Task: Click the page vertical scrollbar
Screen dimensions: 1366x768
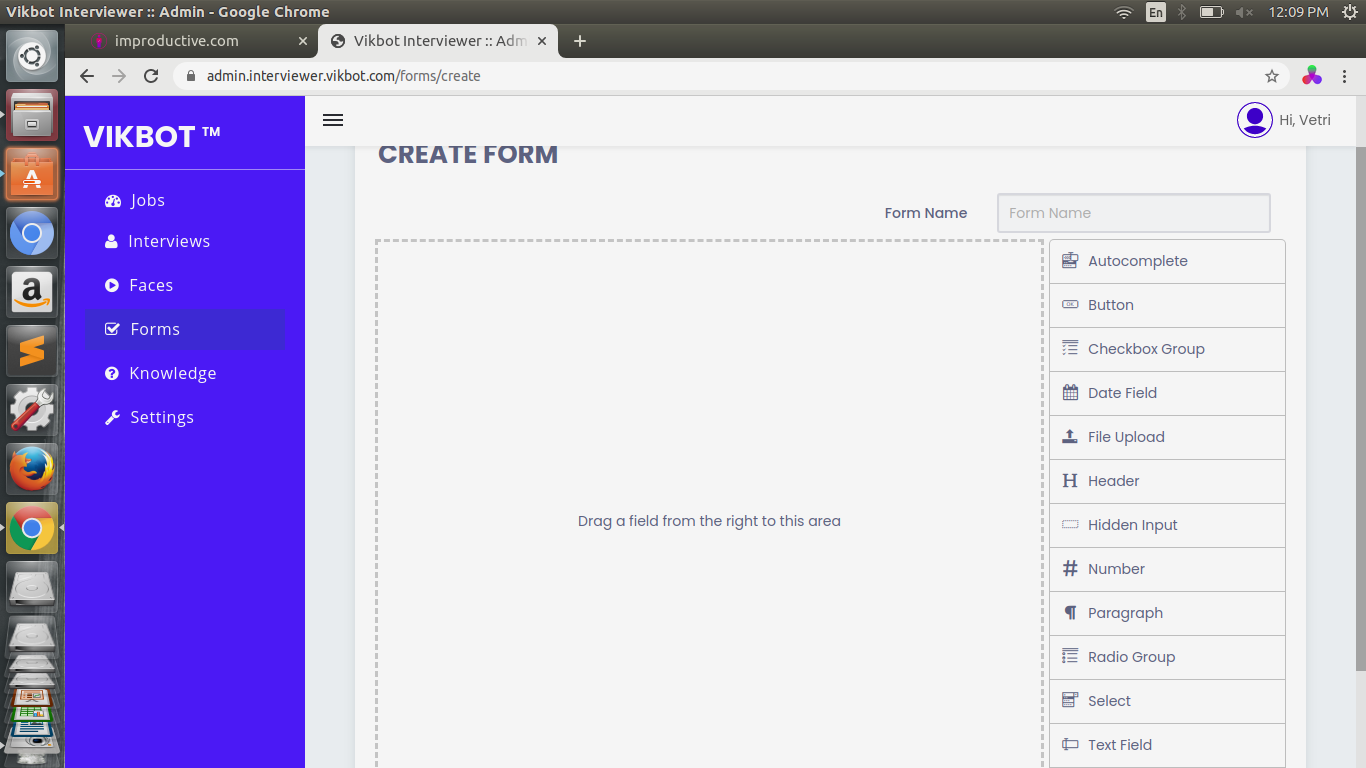Action: (1360, 408)
